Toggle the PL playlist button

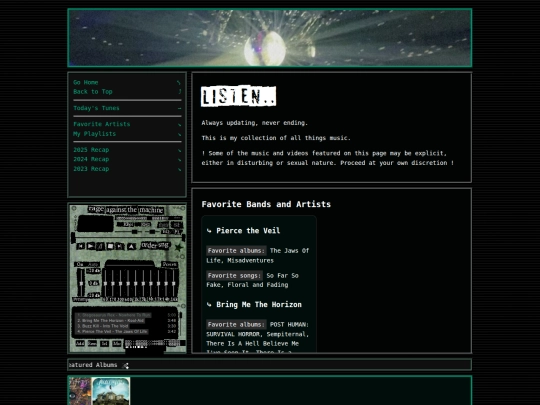[178, 232]
